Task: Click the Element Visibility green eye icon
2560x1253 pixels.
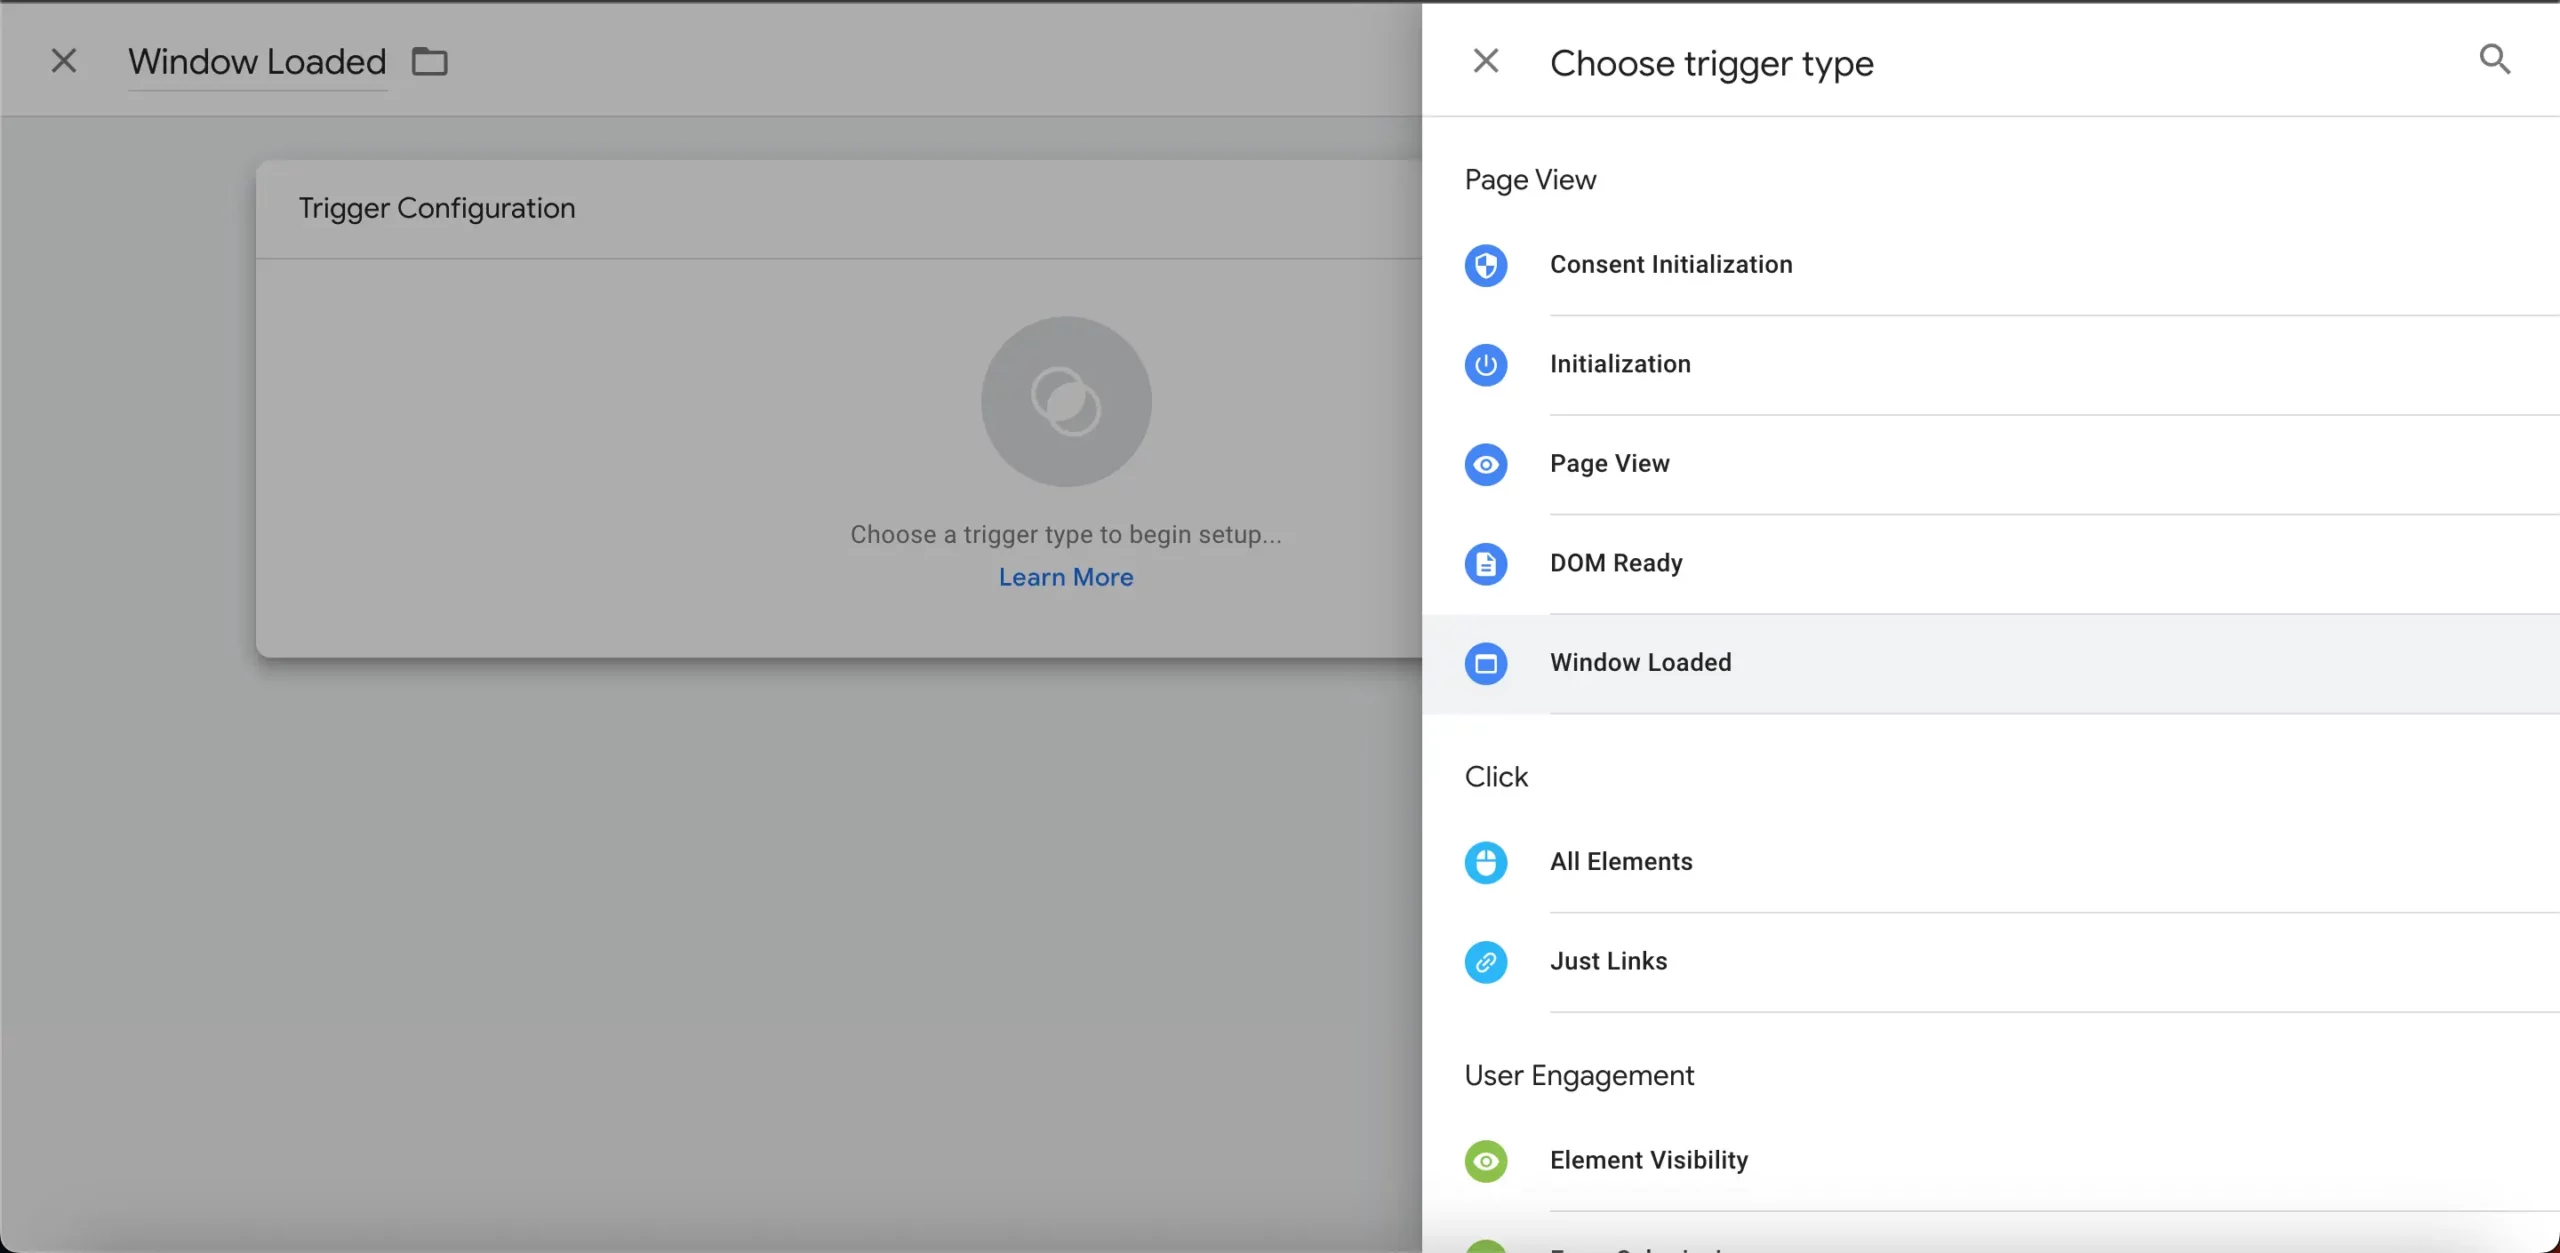Action: (1486, 1161)
